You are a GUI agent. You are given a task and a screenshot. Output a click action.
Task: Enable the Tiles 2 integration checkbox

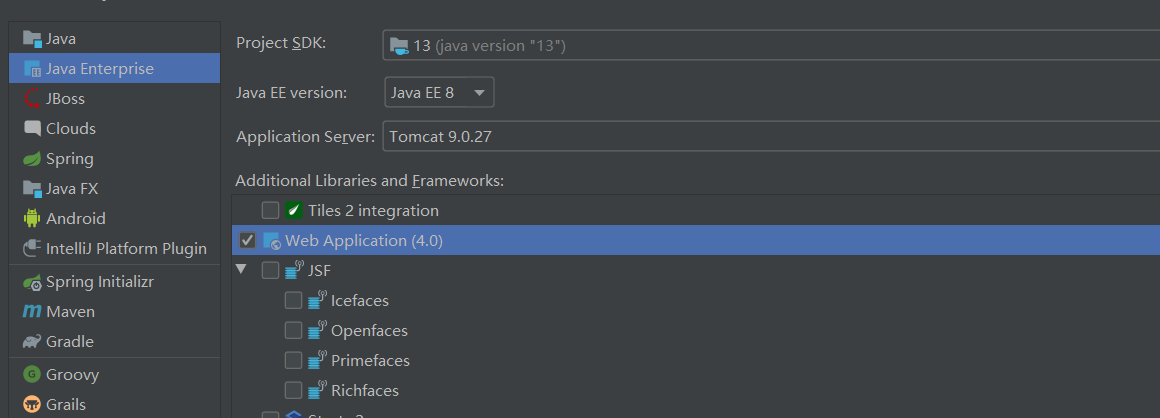270,210
